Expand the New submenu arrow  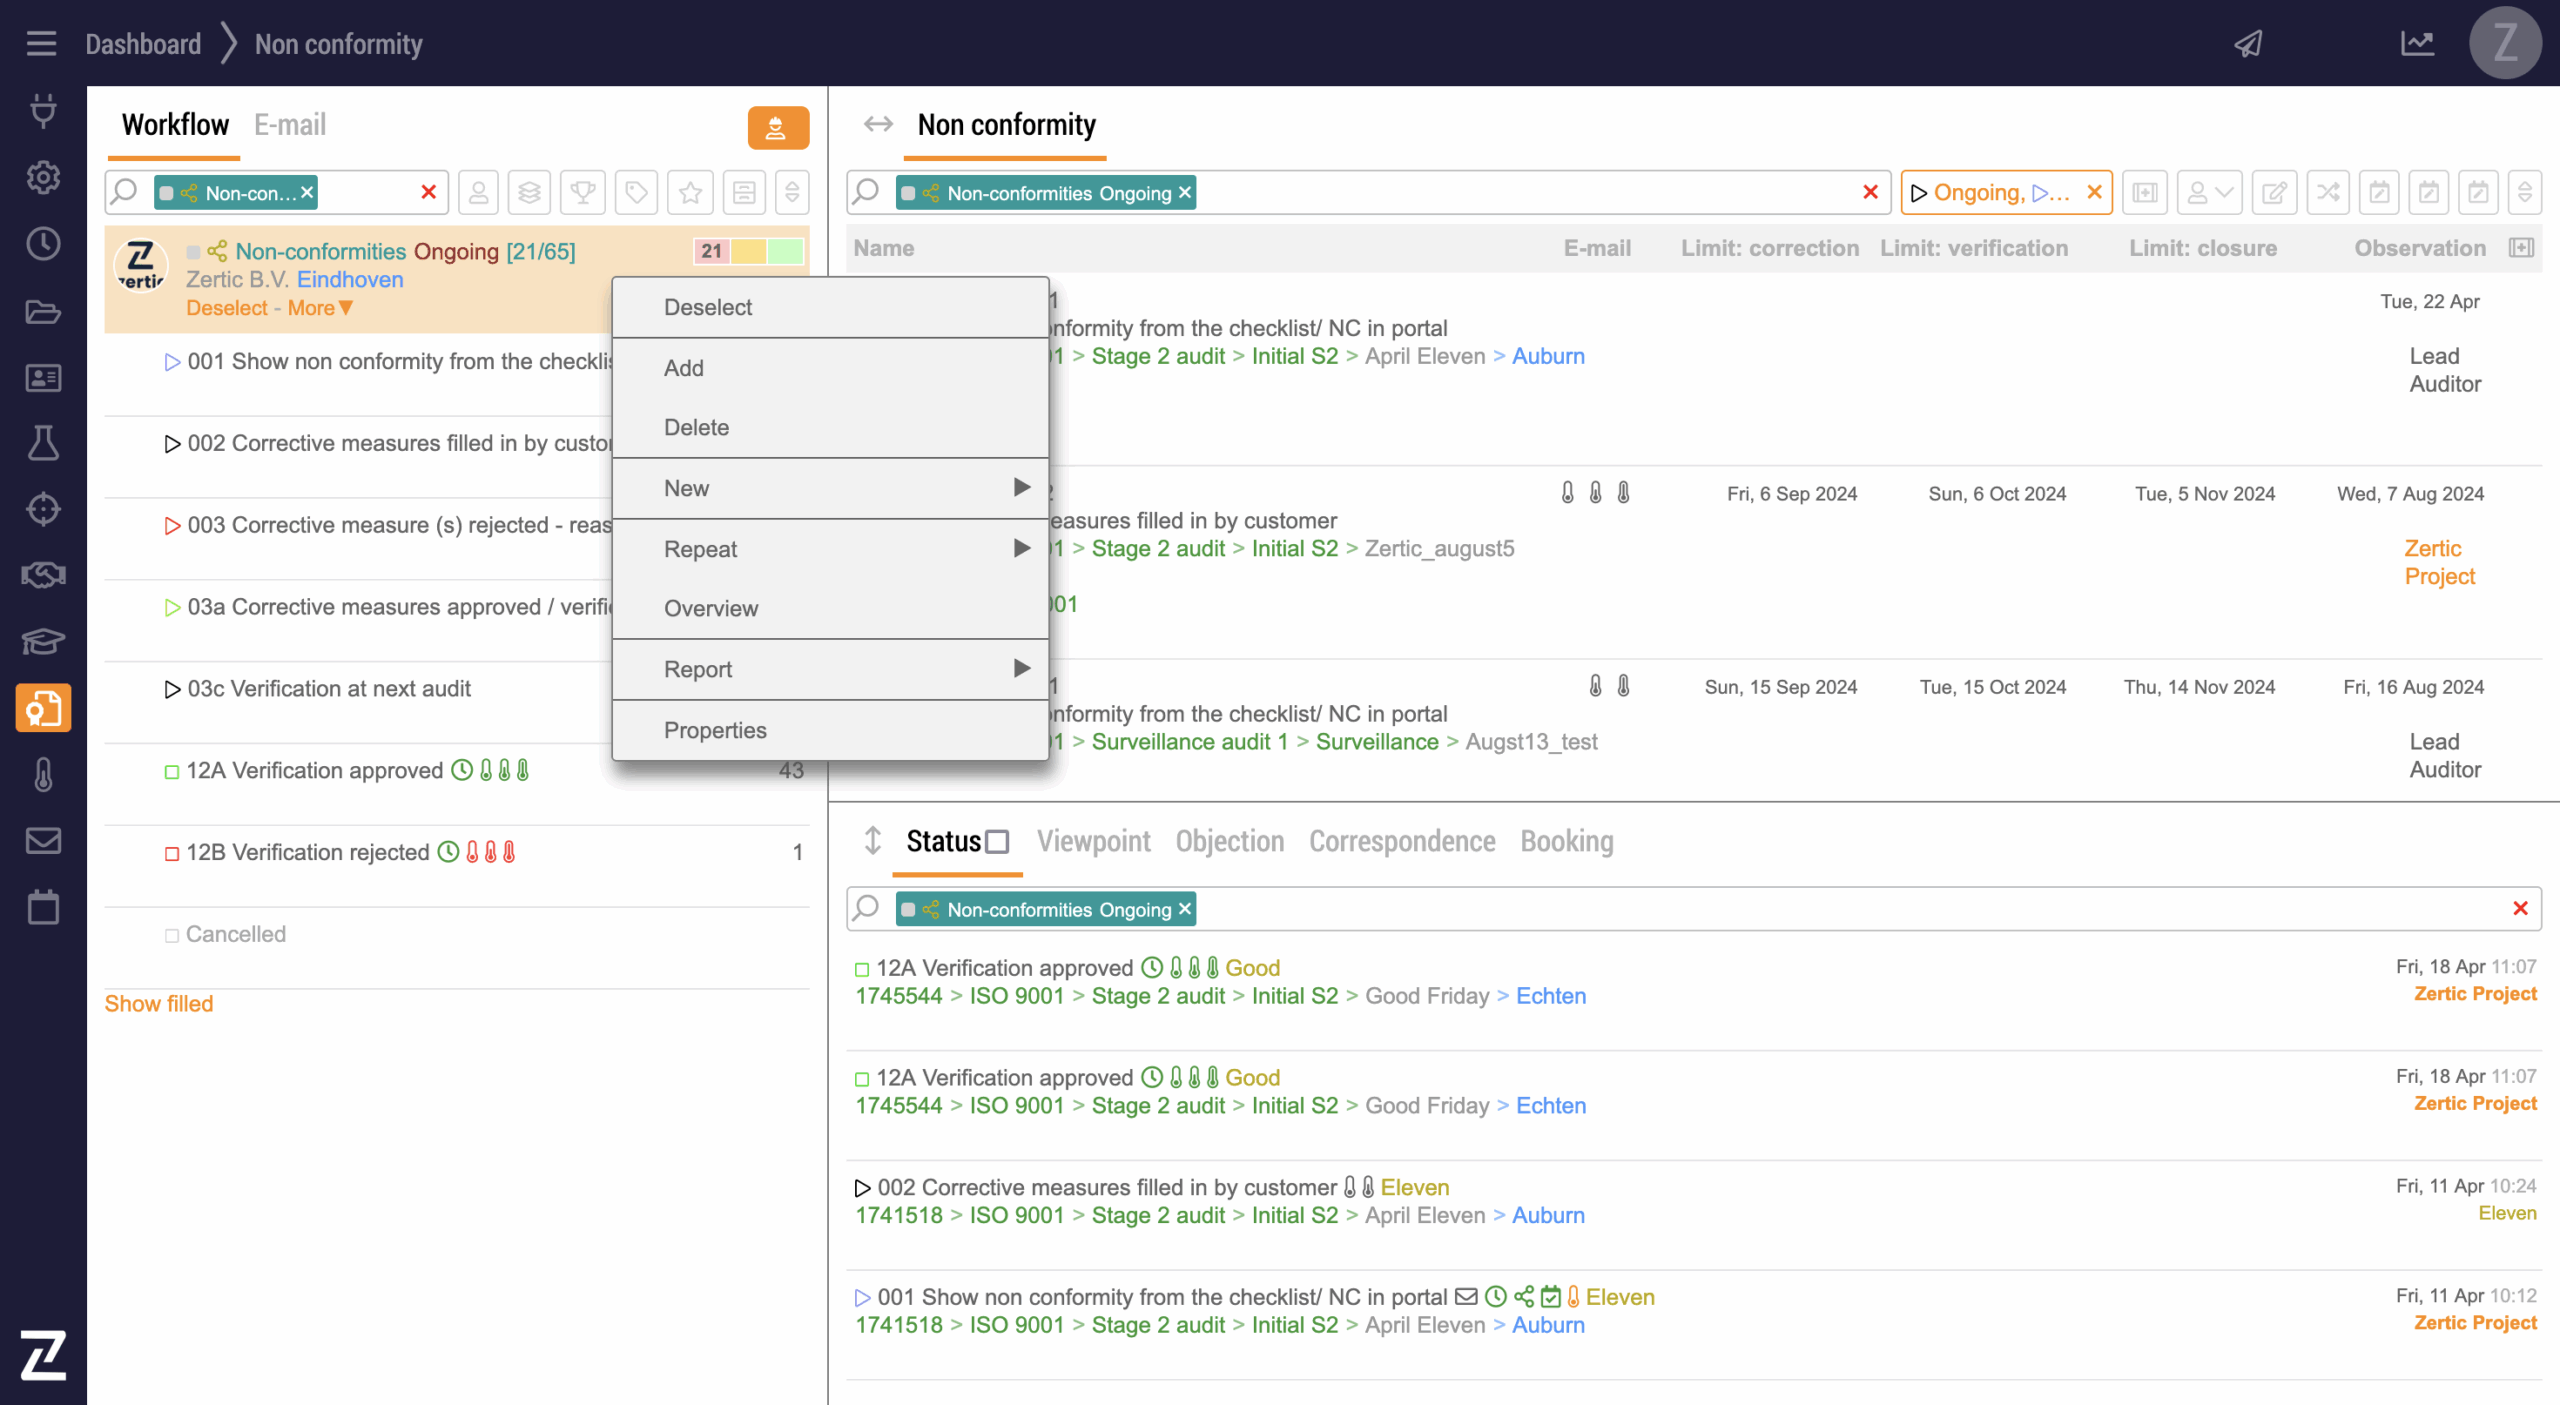pyautogui.click(x=1021, y=487)
